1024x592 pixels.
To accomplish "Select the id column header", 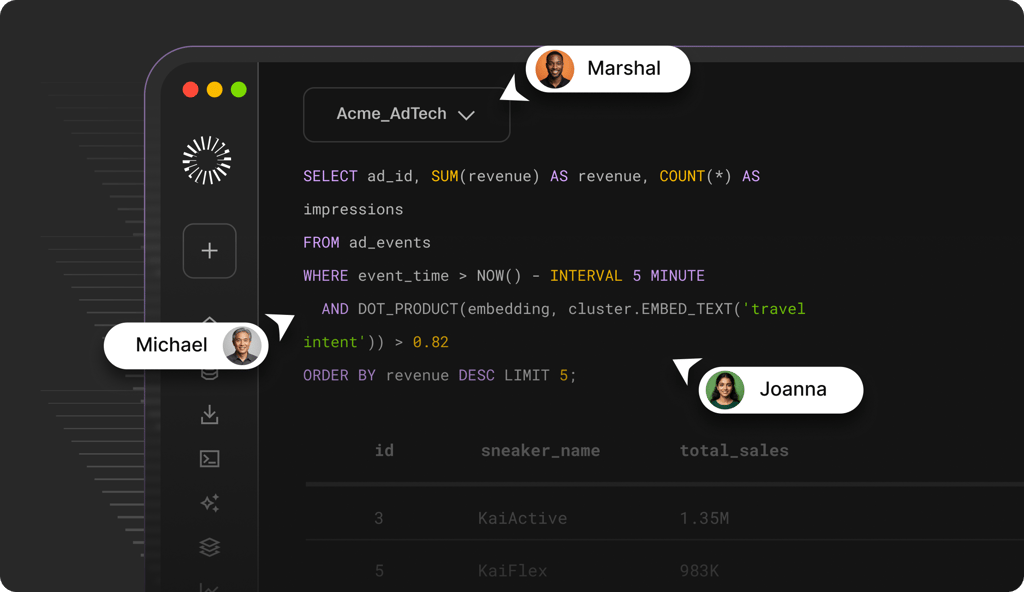I will (x=384, y=450).
